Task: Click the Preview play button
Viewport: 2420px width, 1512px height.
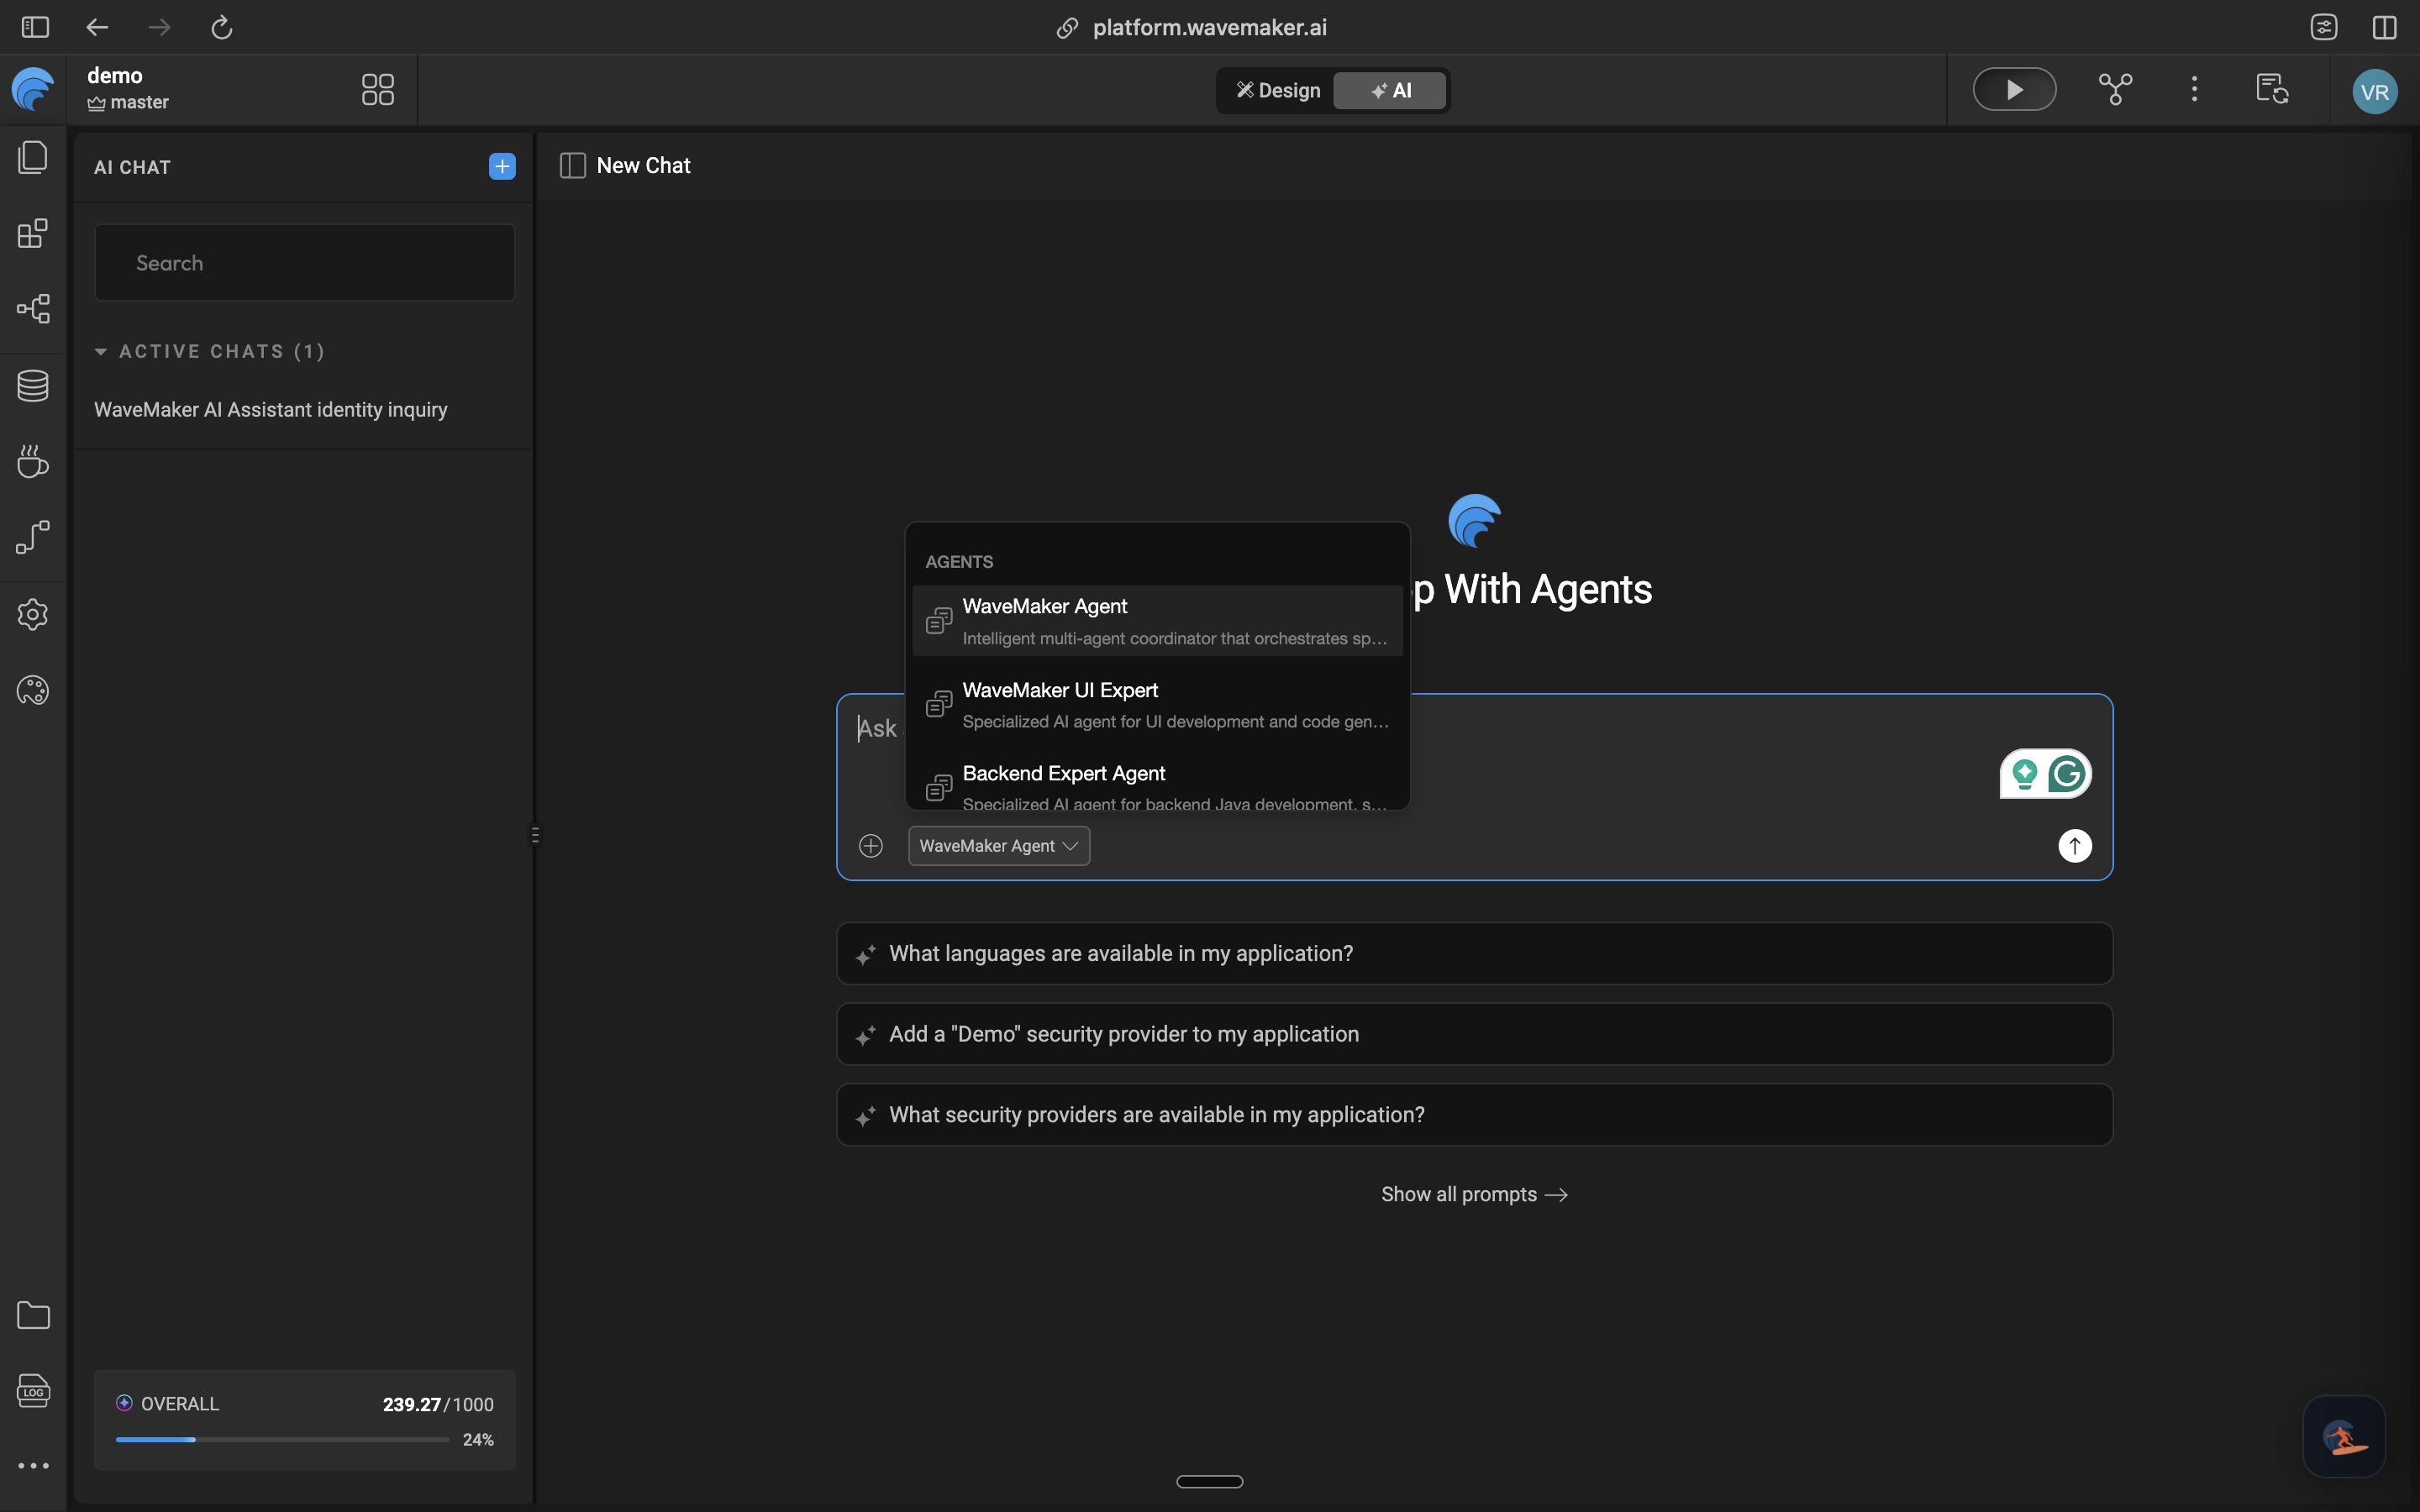Action: point(2014,90)
